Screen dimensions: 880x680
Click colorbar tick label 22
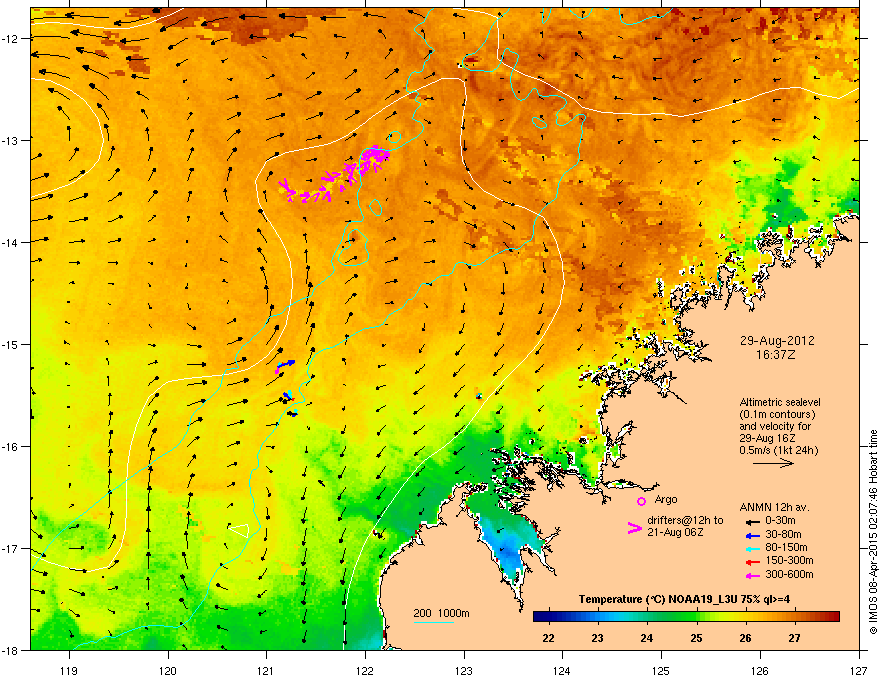coord(548,638)
